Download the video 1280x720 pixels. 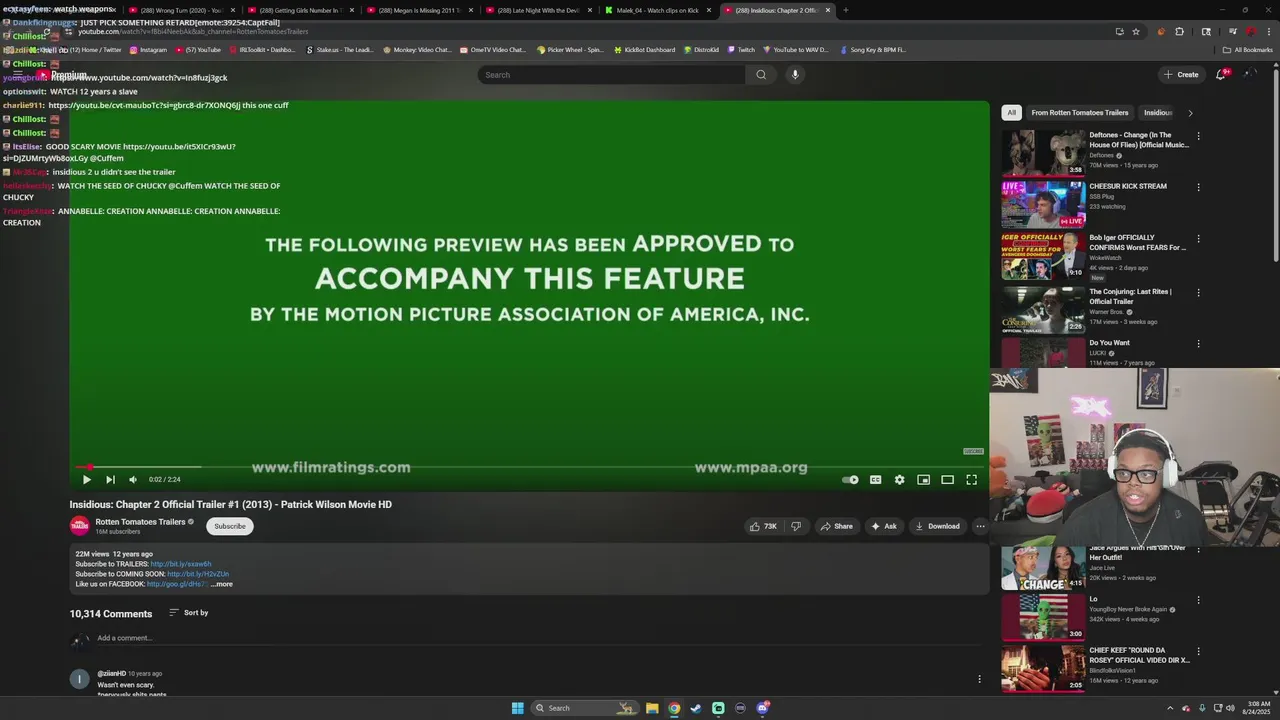pos(937,526)
